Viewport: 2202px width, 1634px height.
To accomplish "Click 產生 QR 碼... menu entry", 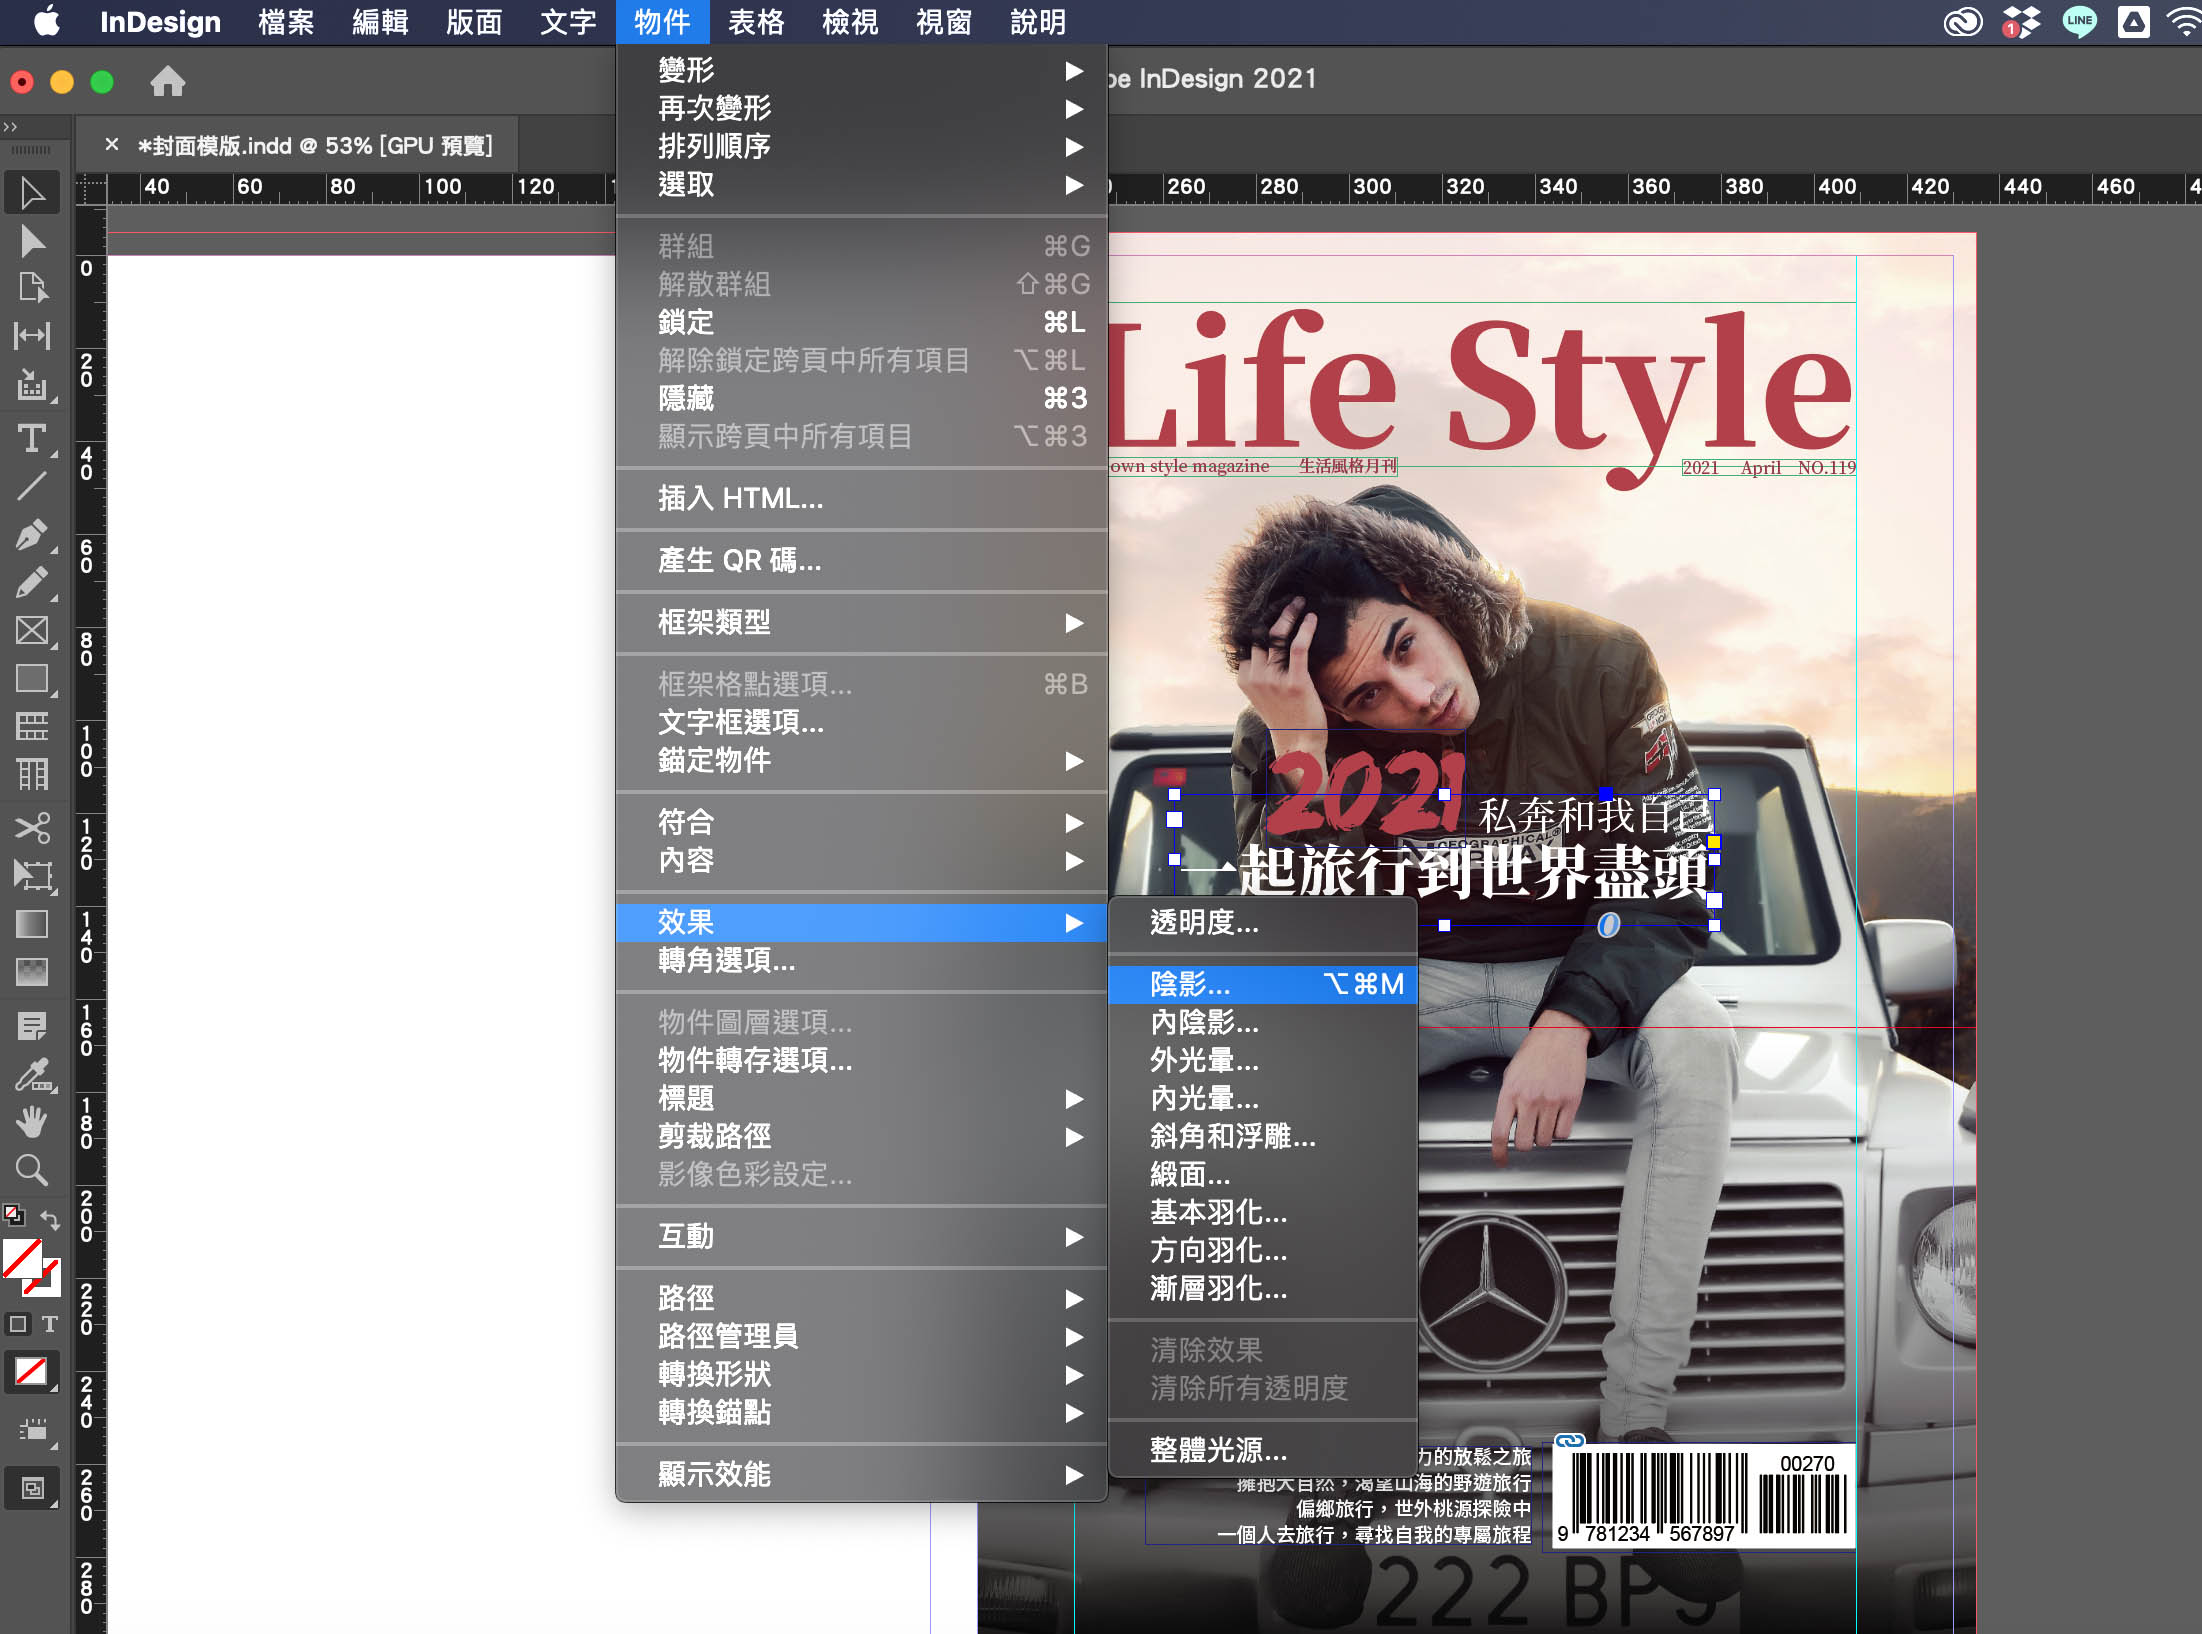I will 740,560.
